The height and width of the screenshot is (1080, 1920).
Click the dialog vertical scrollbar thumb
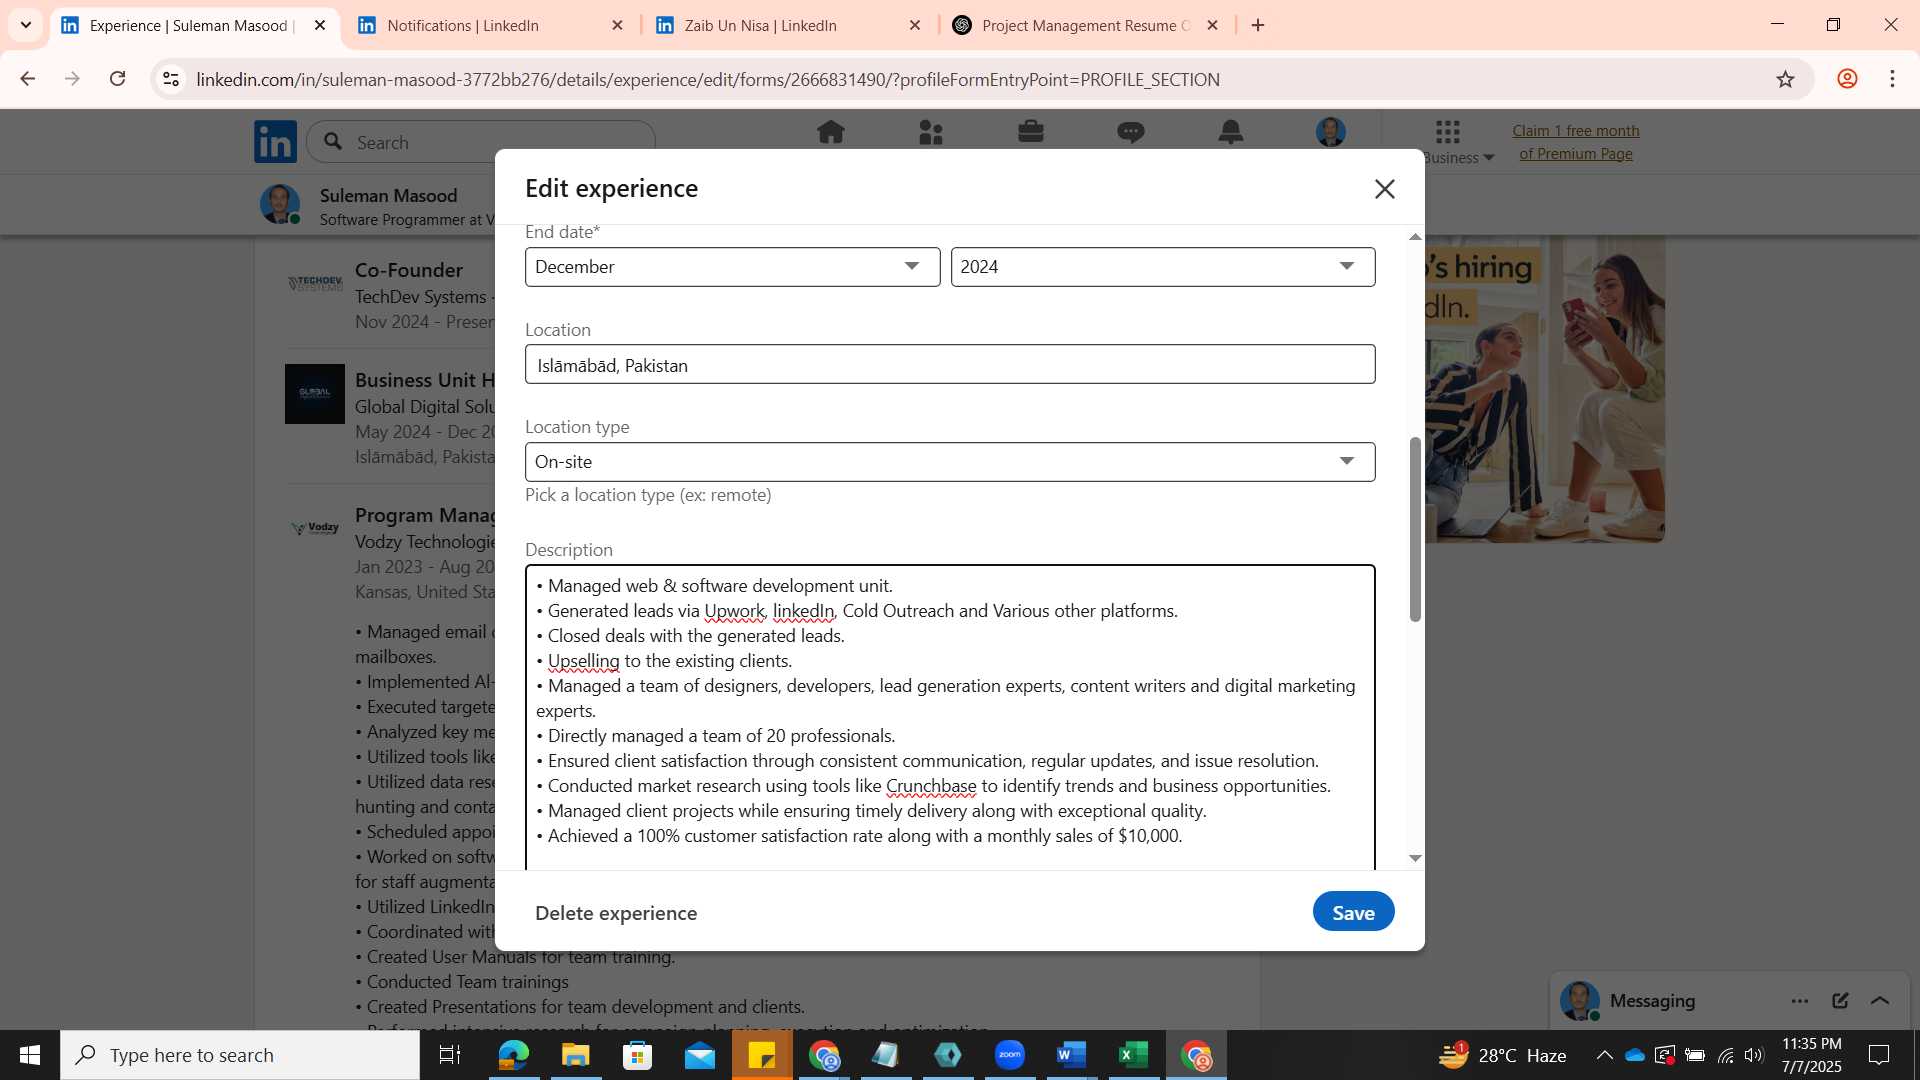pyautogui.click(x=1414, y=528)
